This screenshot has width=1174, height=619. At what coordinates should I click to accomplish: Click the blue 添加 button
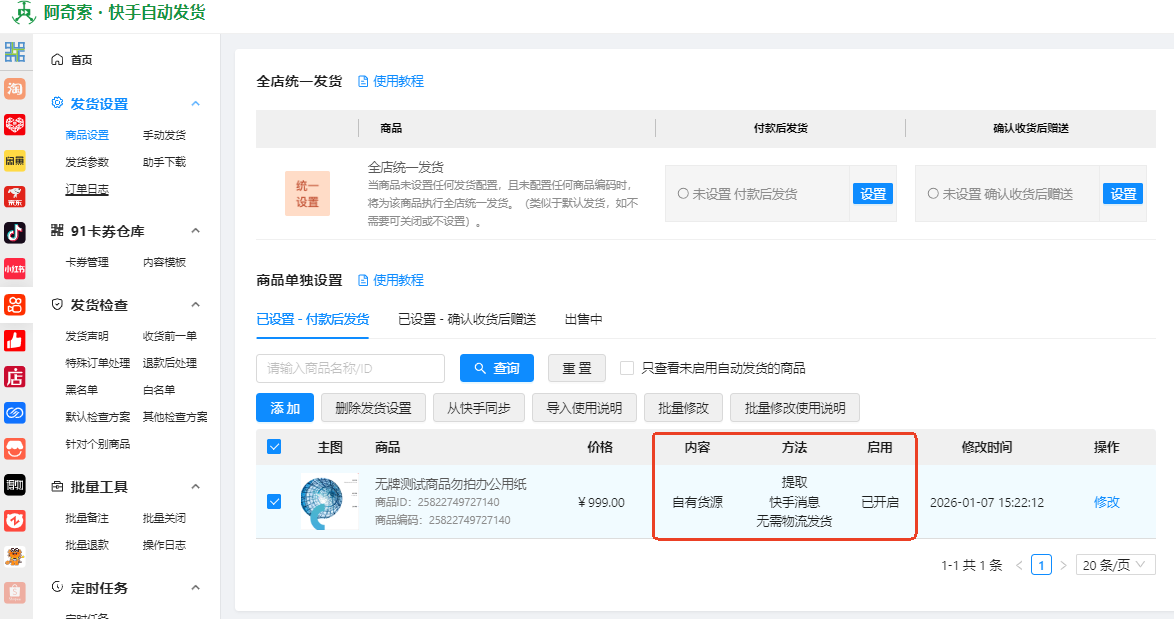tap(285, 408)
